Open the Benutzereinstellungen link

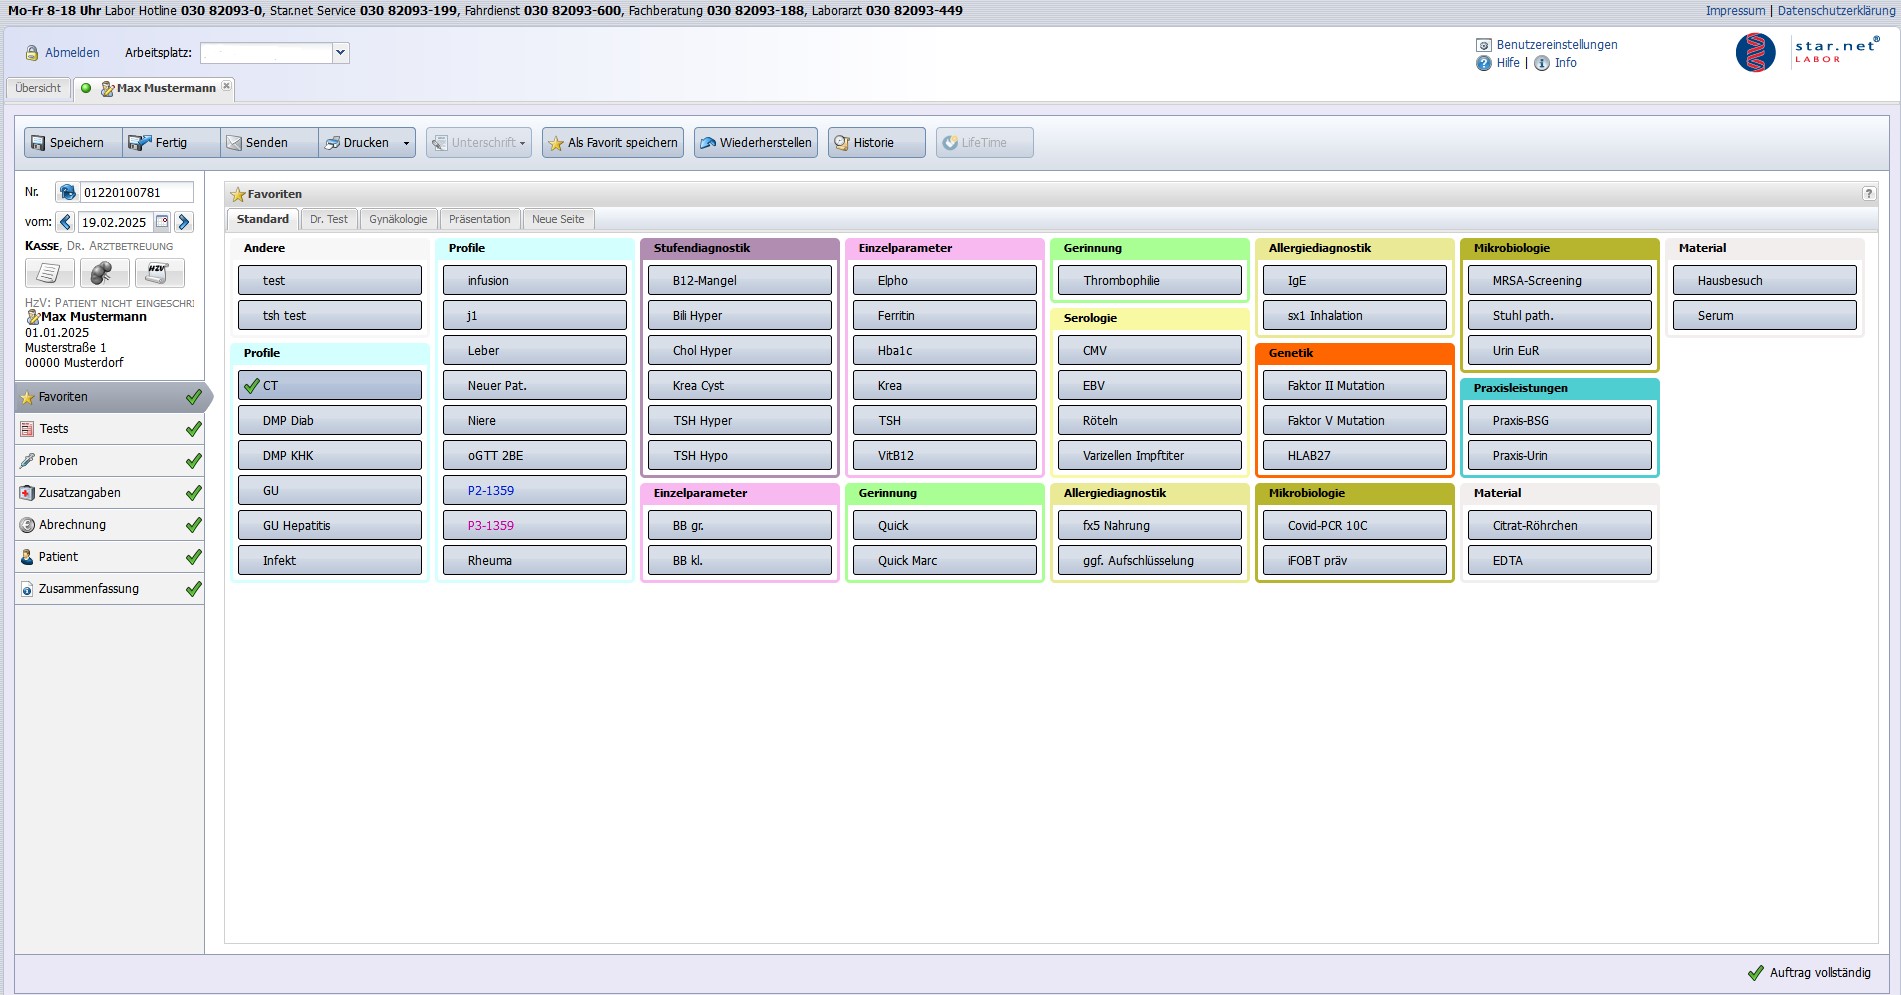(x=1556, y=45)
